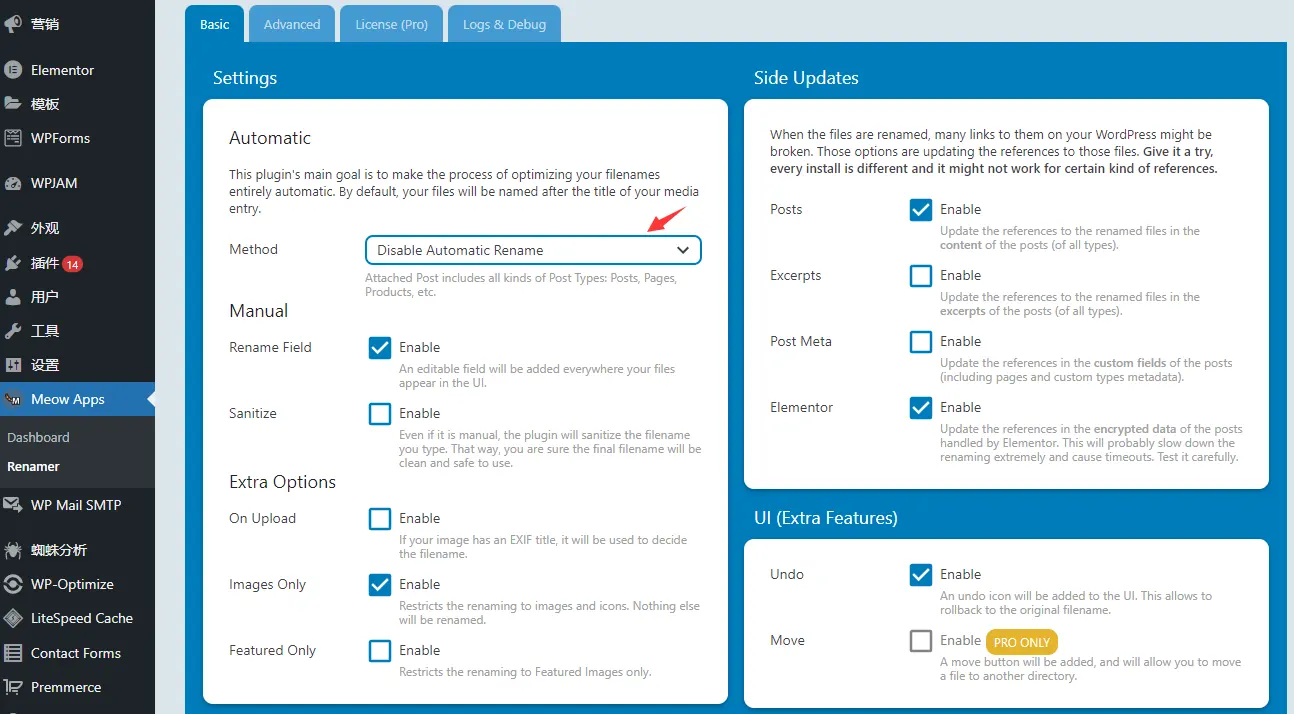Open the Contact Forms menu
This screenshot has height=714, width=1294.
coord(77,653)
